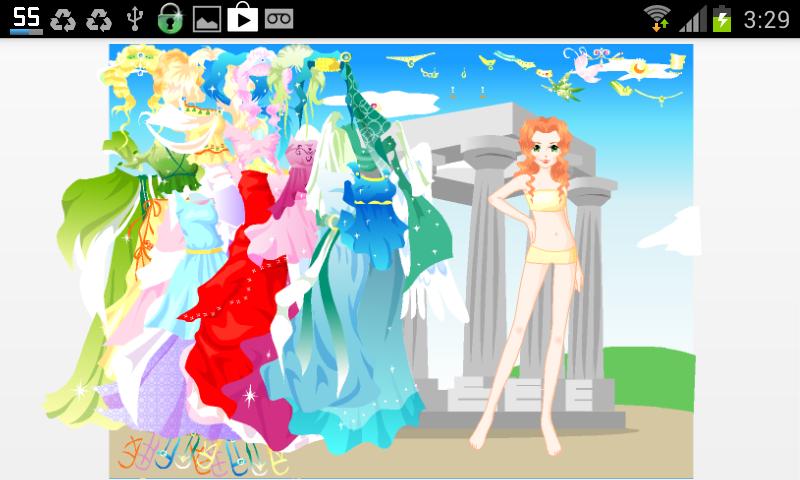Open the Play Store notification icon

point(242,17)
